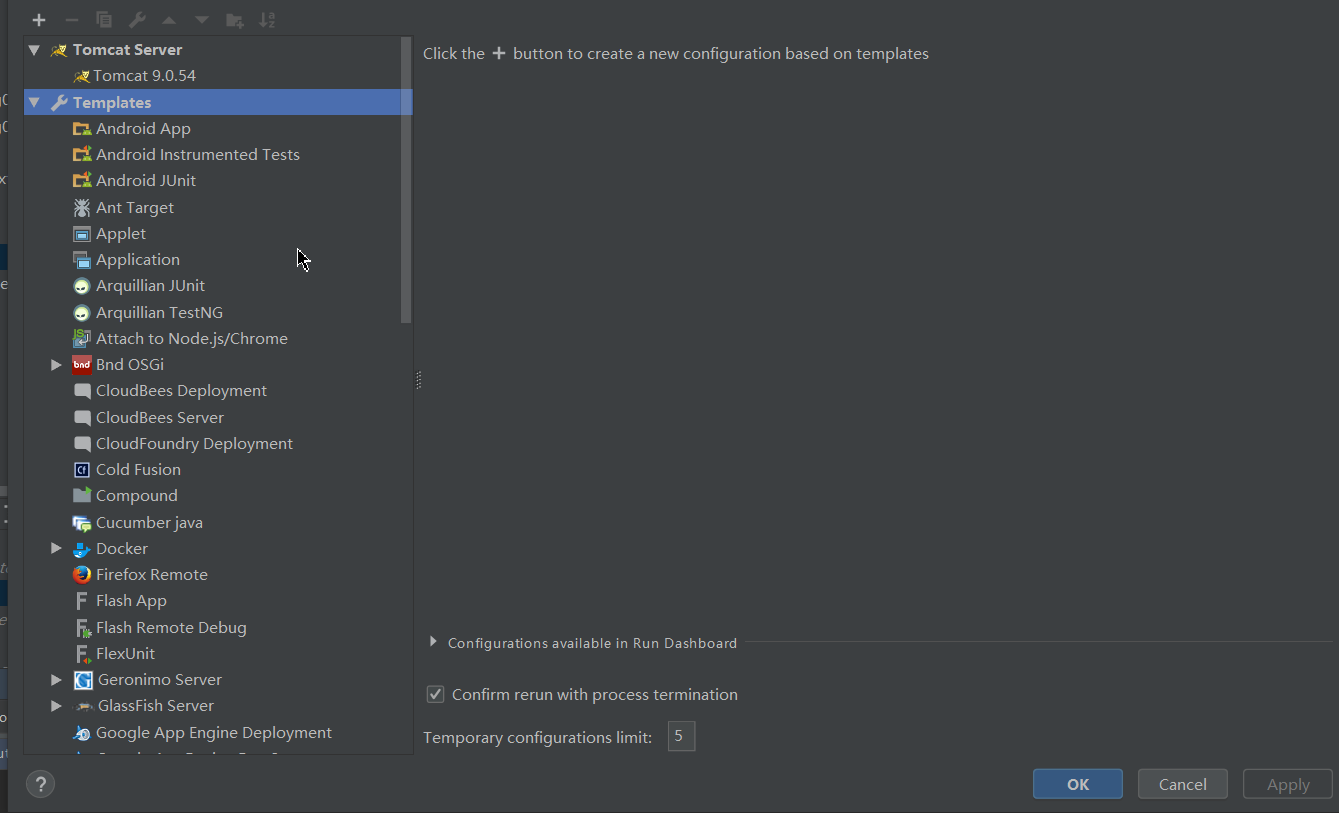Click the Application template icon

click(x=82, y=259)
